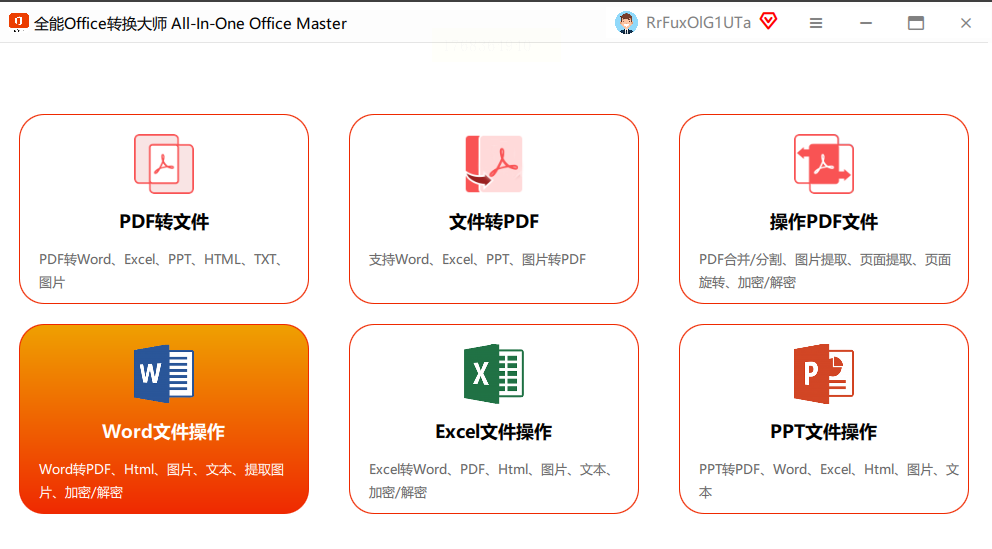
Task: Select the Excel文件操作 heading
Action: pyautogui.click(x=494, y=432)
